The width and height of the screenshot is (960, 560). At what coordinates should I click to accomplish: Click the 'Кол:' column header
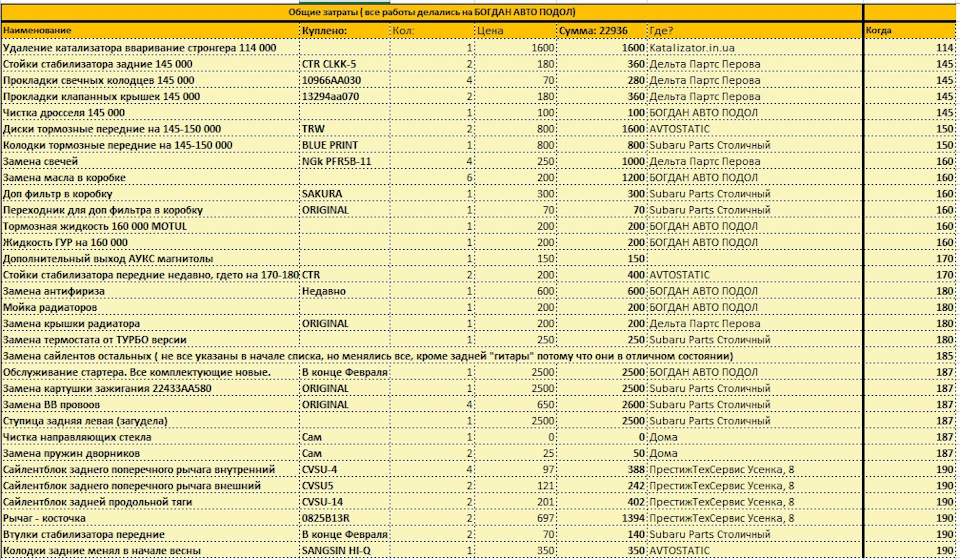[x=432, y=31]
